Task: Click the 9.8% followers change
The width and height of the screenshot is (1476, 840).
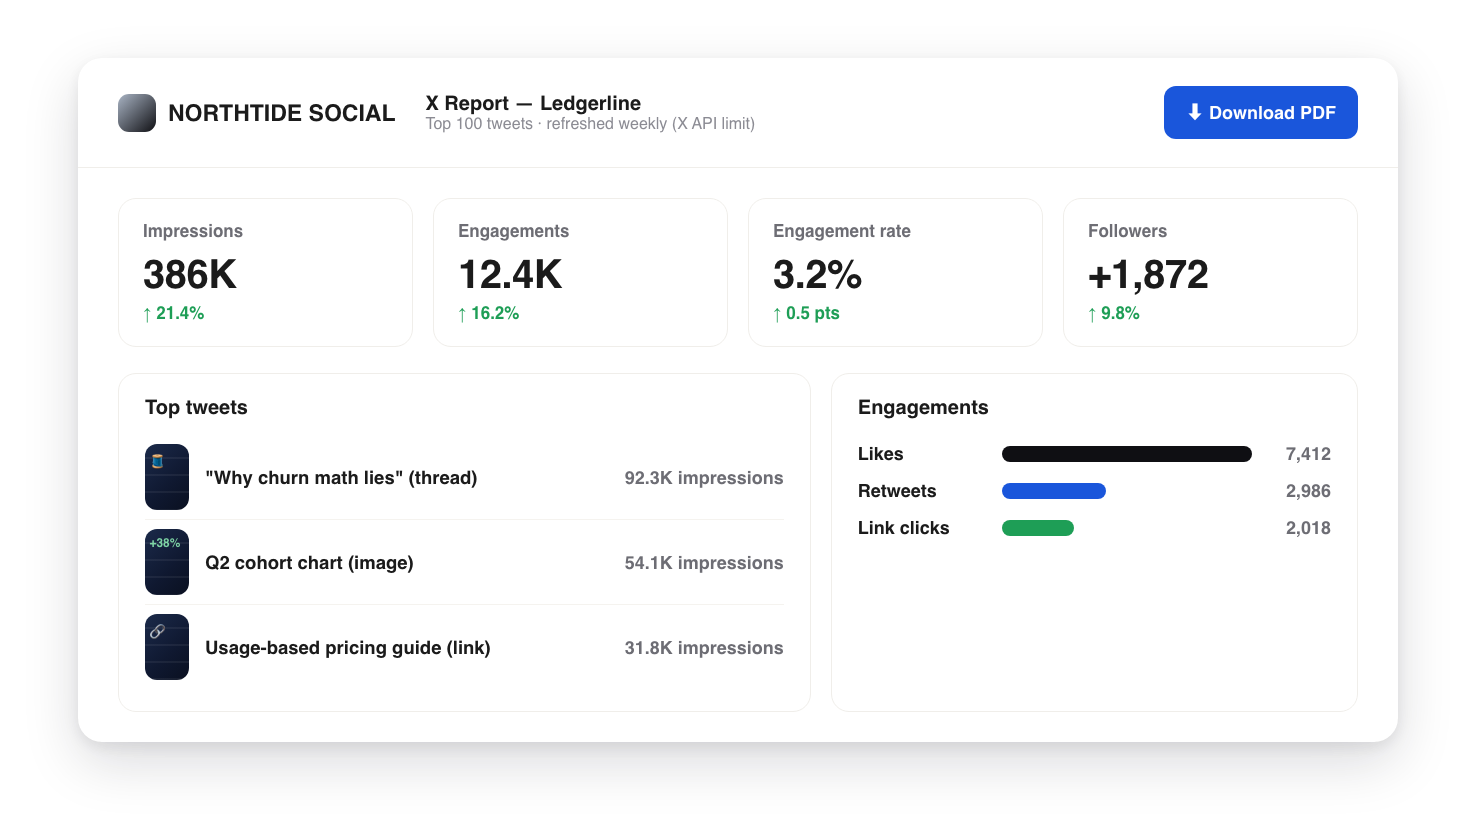Action: point(1113,313)
